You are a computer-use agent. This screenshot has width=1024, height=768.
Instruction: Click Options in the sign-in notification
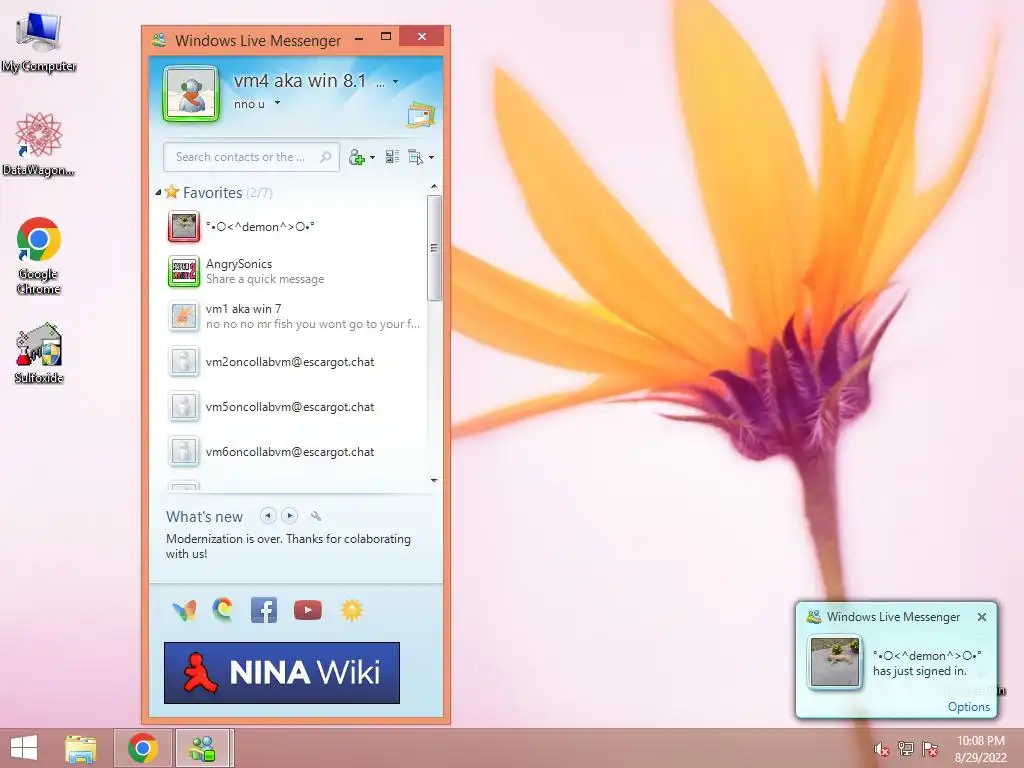tap(968, 707)
